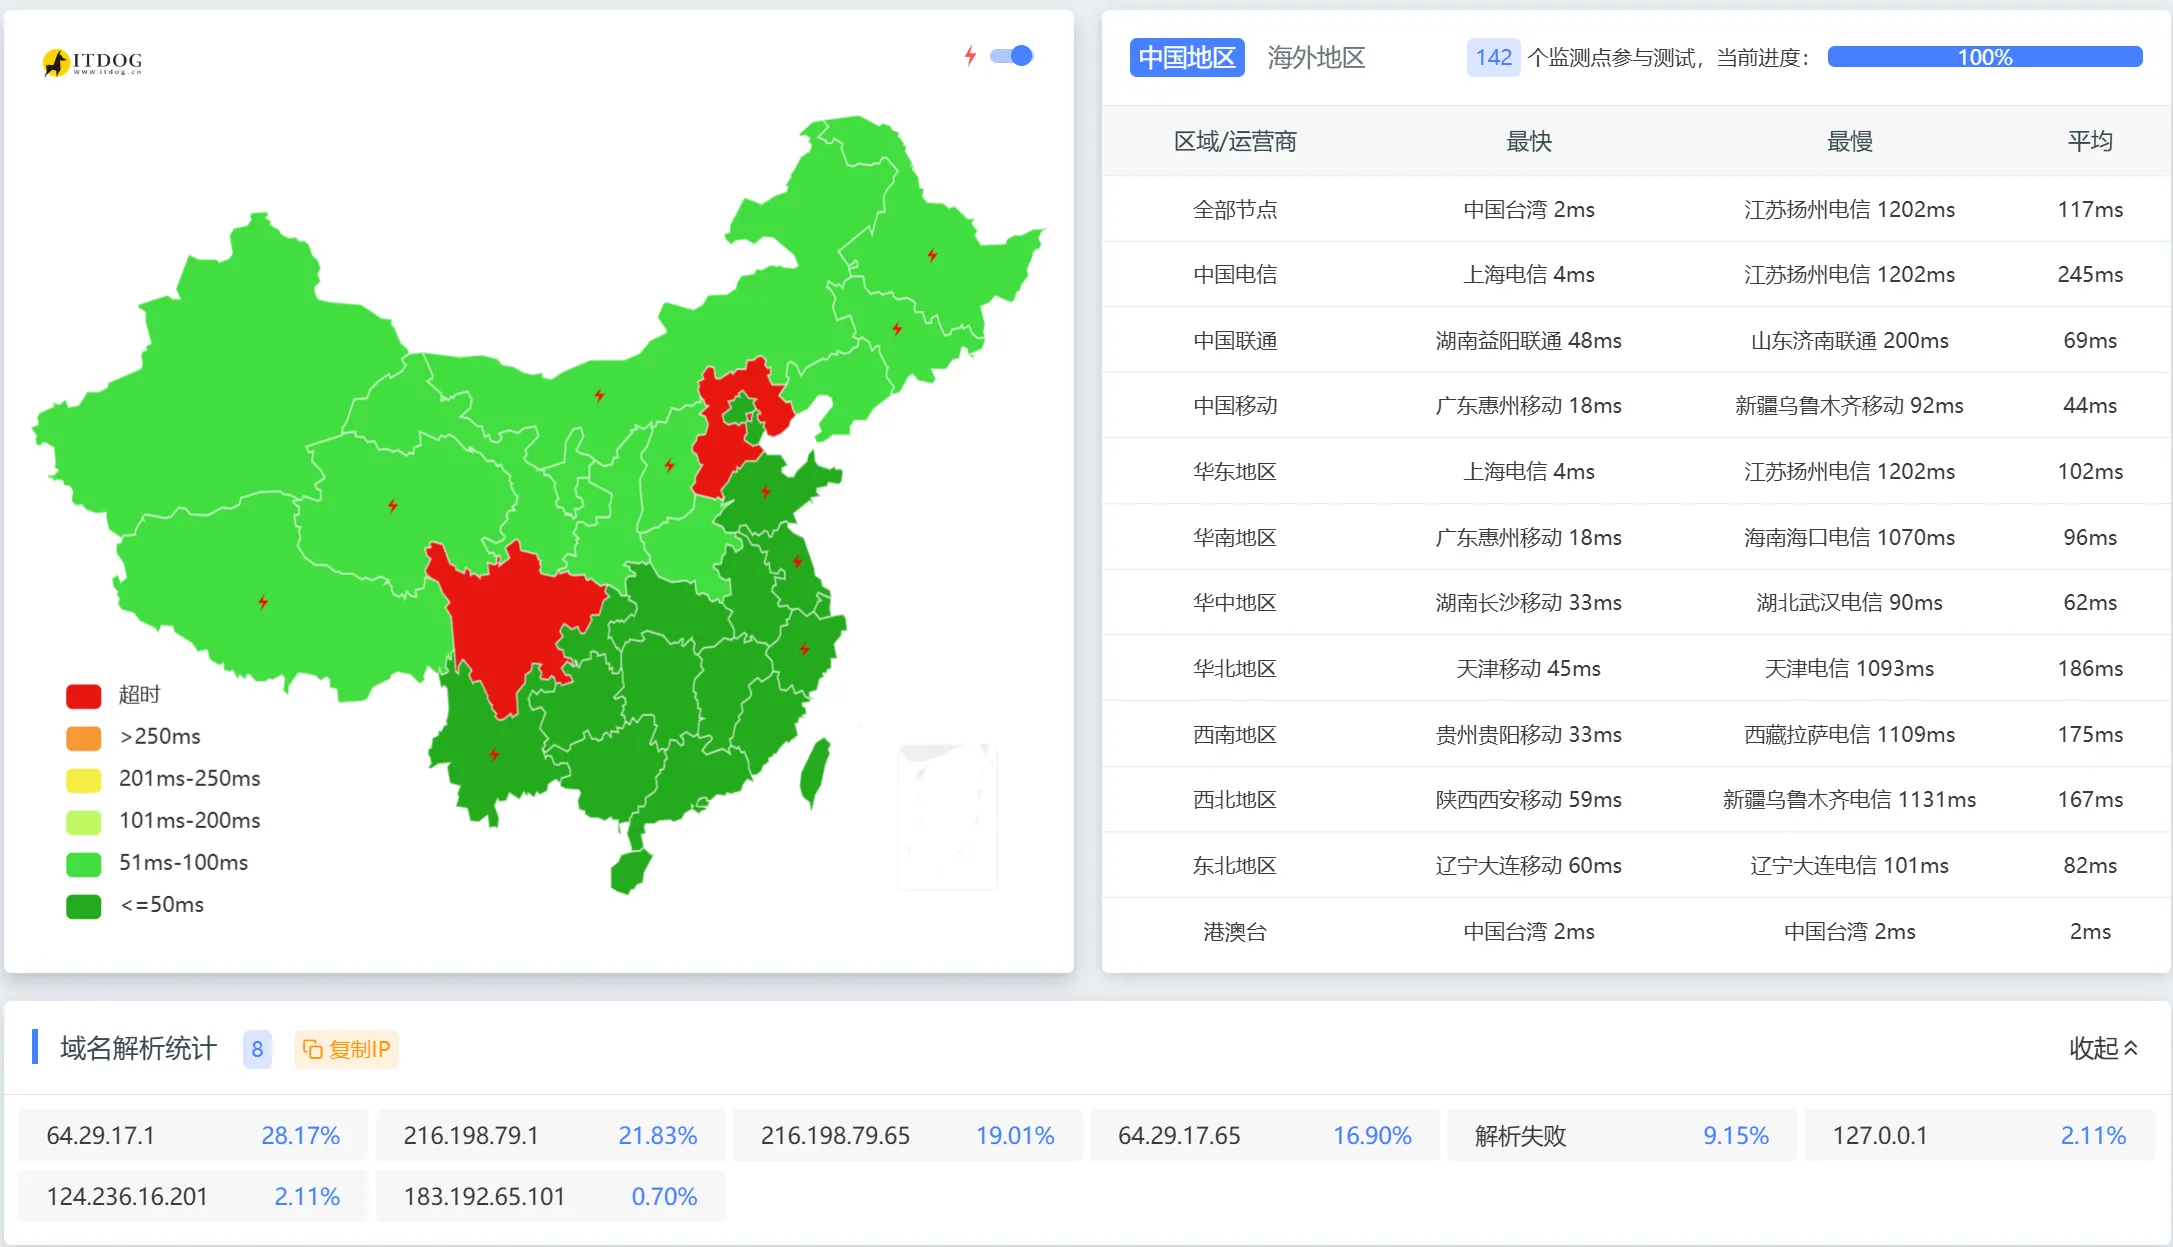The width and height of the screenshot is (2173, 1247).
Task: Click the copy icon in 复制IP button
Action: 312,1049
